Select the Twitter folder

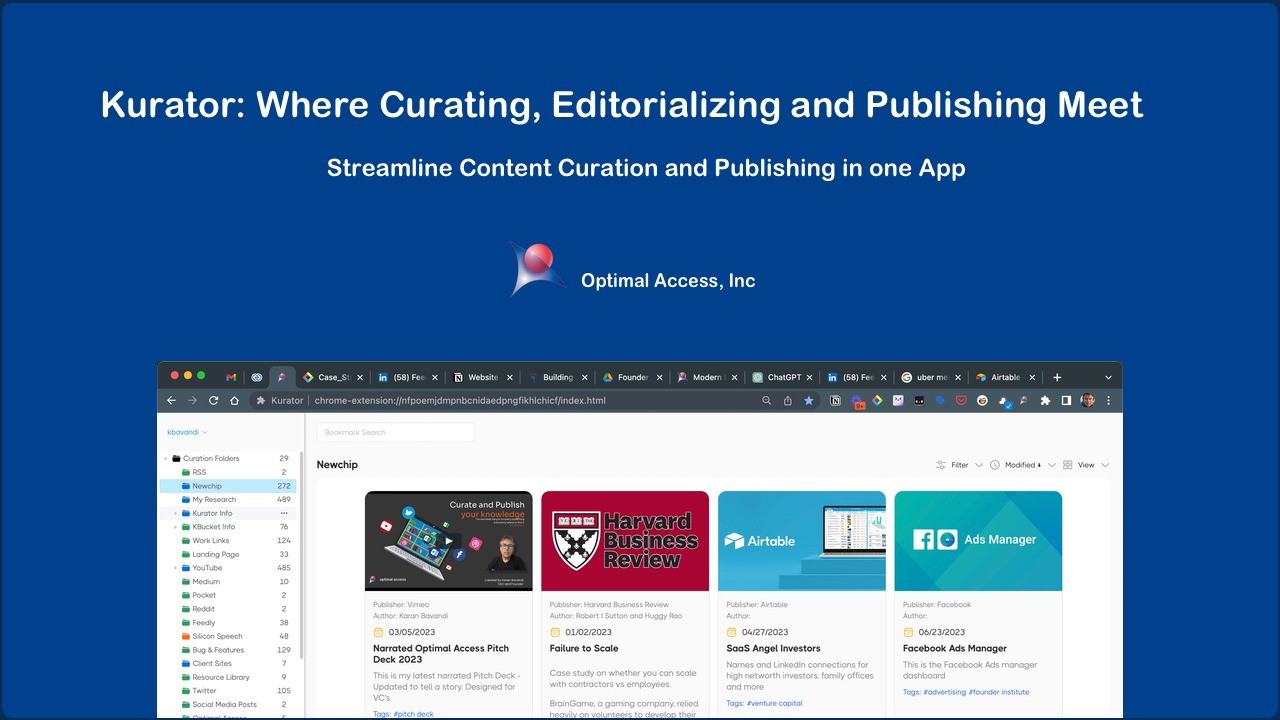[x=228, y=691]
